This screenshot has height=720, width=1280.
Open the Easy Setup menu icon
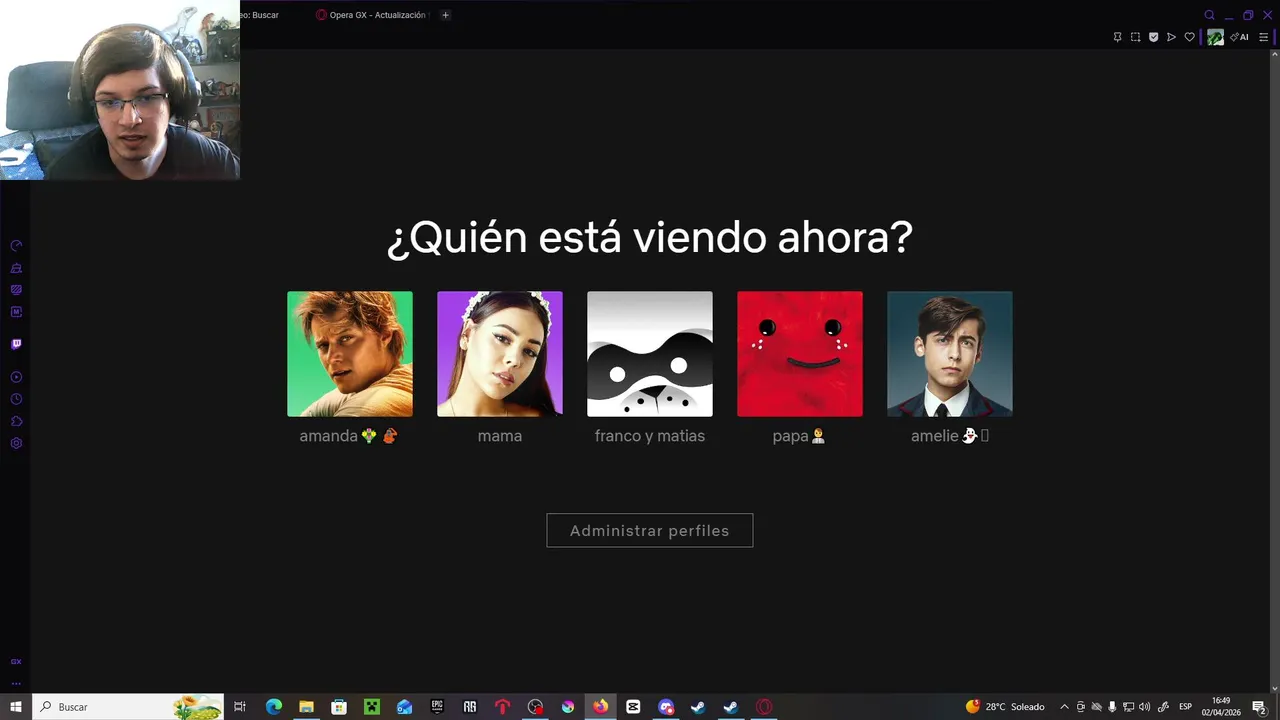(x=1263, y=37)
